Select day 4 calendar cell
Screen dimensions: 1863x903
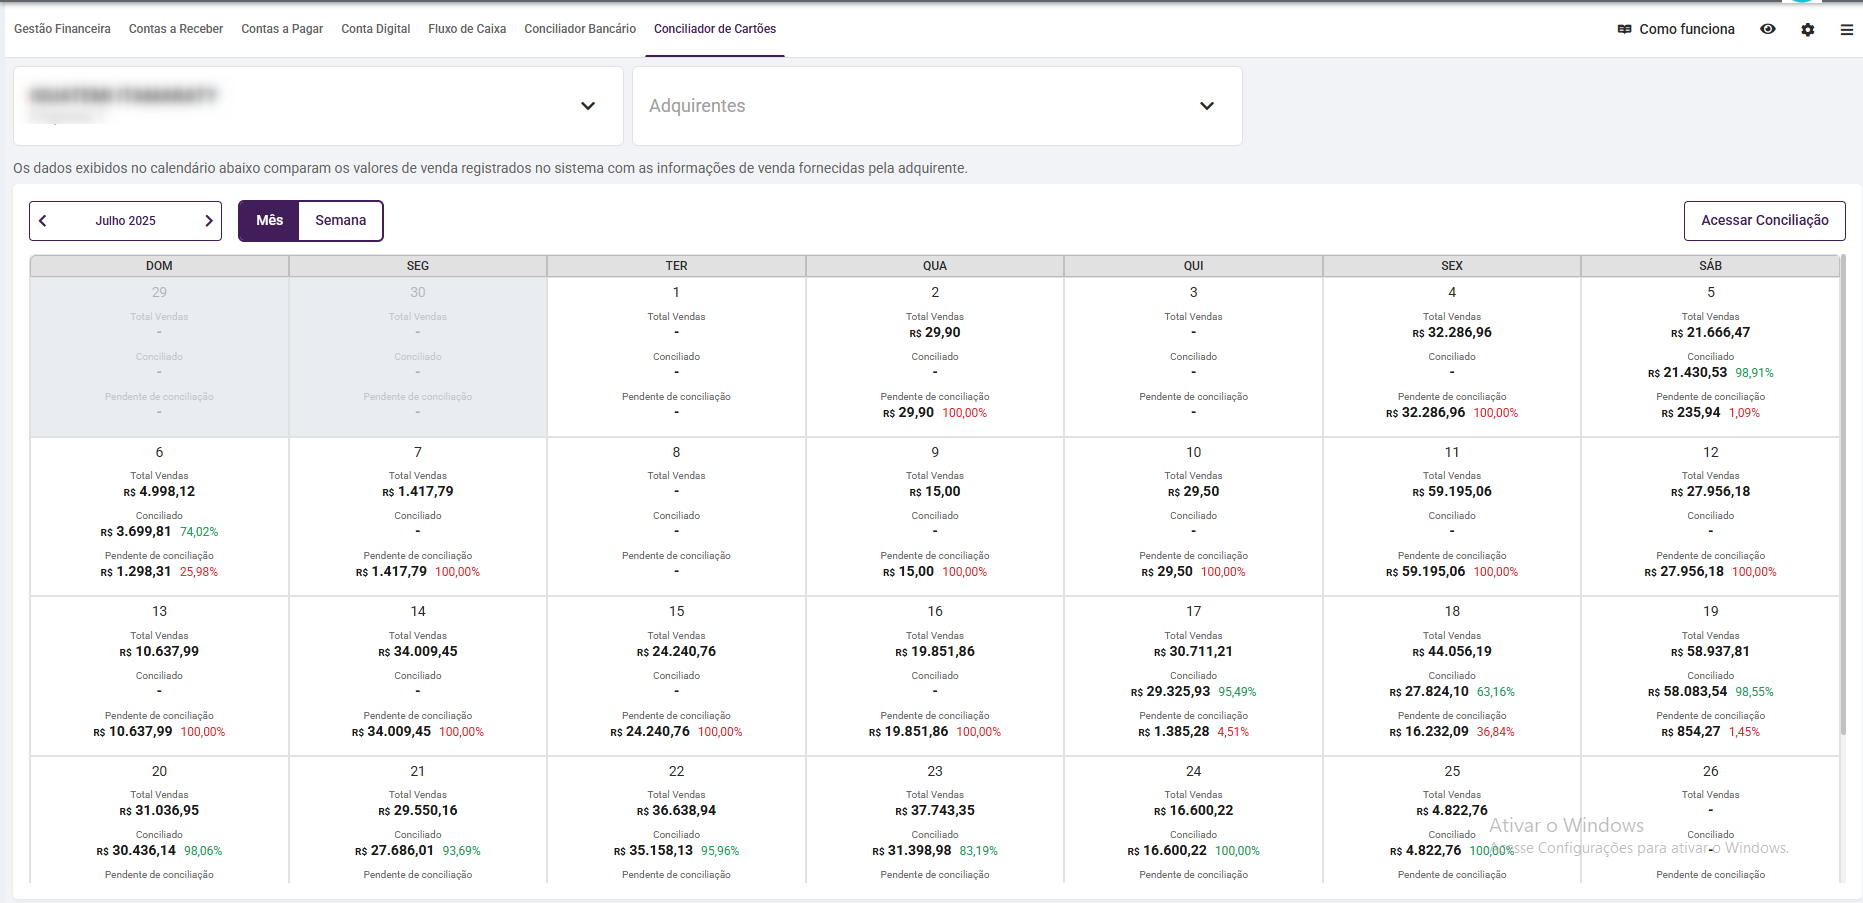coord(1452,356)
